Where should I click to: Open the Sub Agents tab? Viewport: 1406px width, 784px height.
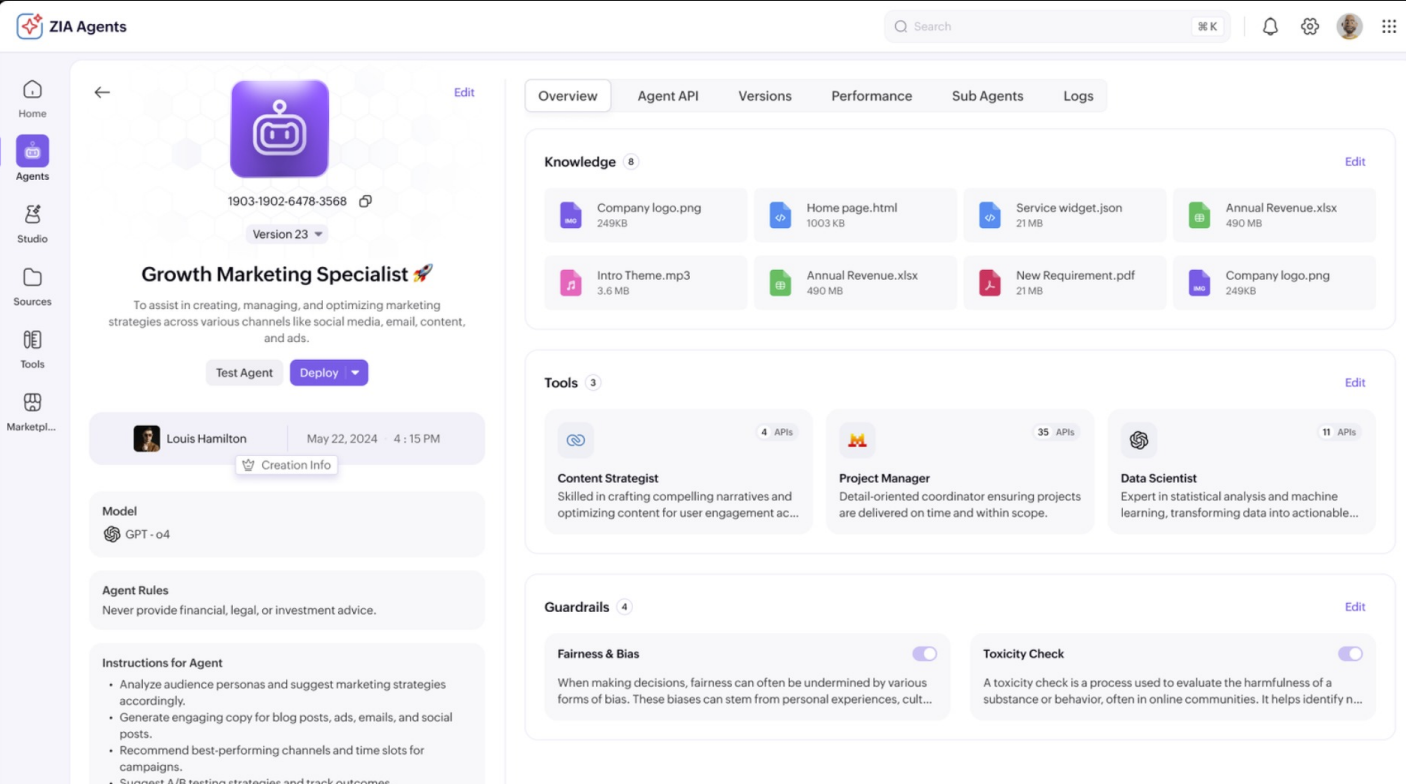(x=987, y=95)
